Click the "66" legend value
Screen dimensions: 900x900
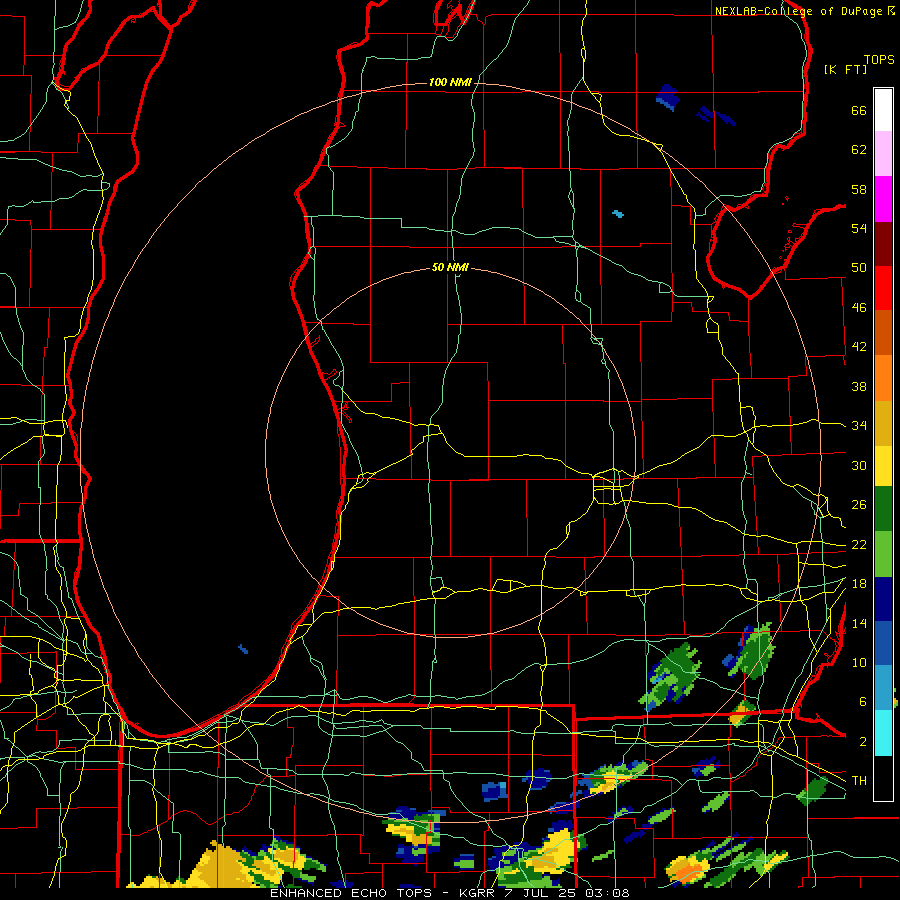[x=859, y=111]
